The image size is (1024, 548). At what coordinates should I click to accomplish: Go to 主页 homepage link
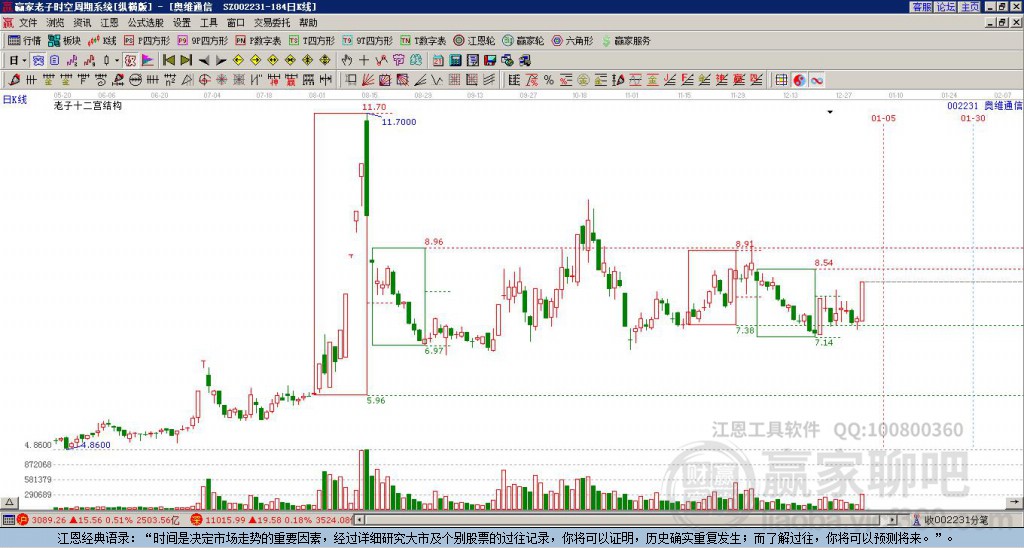coord(970,7)
